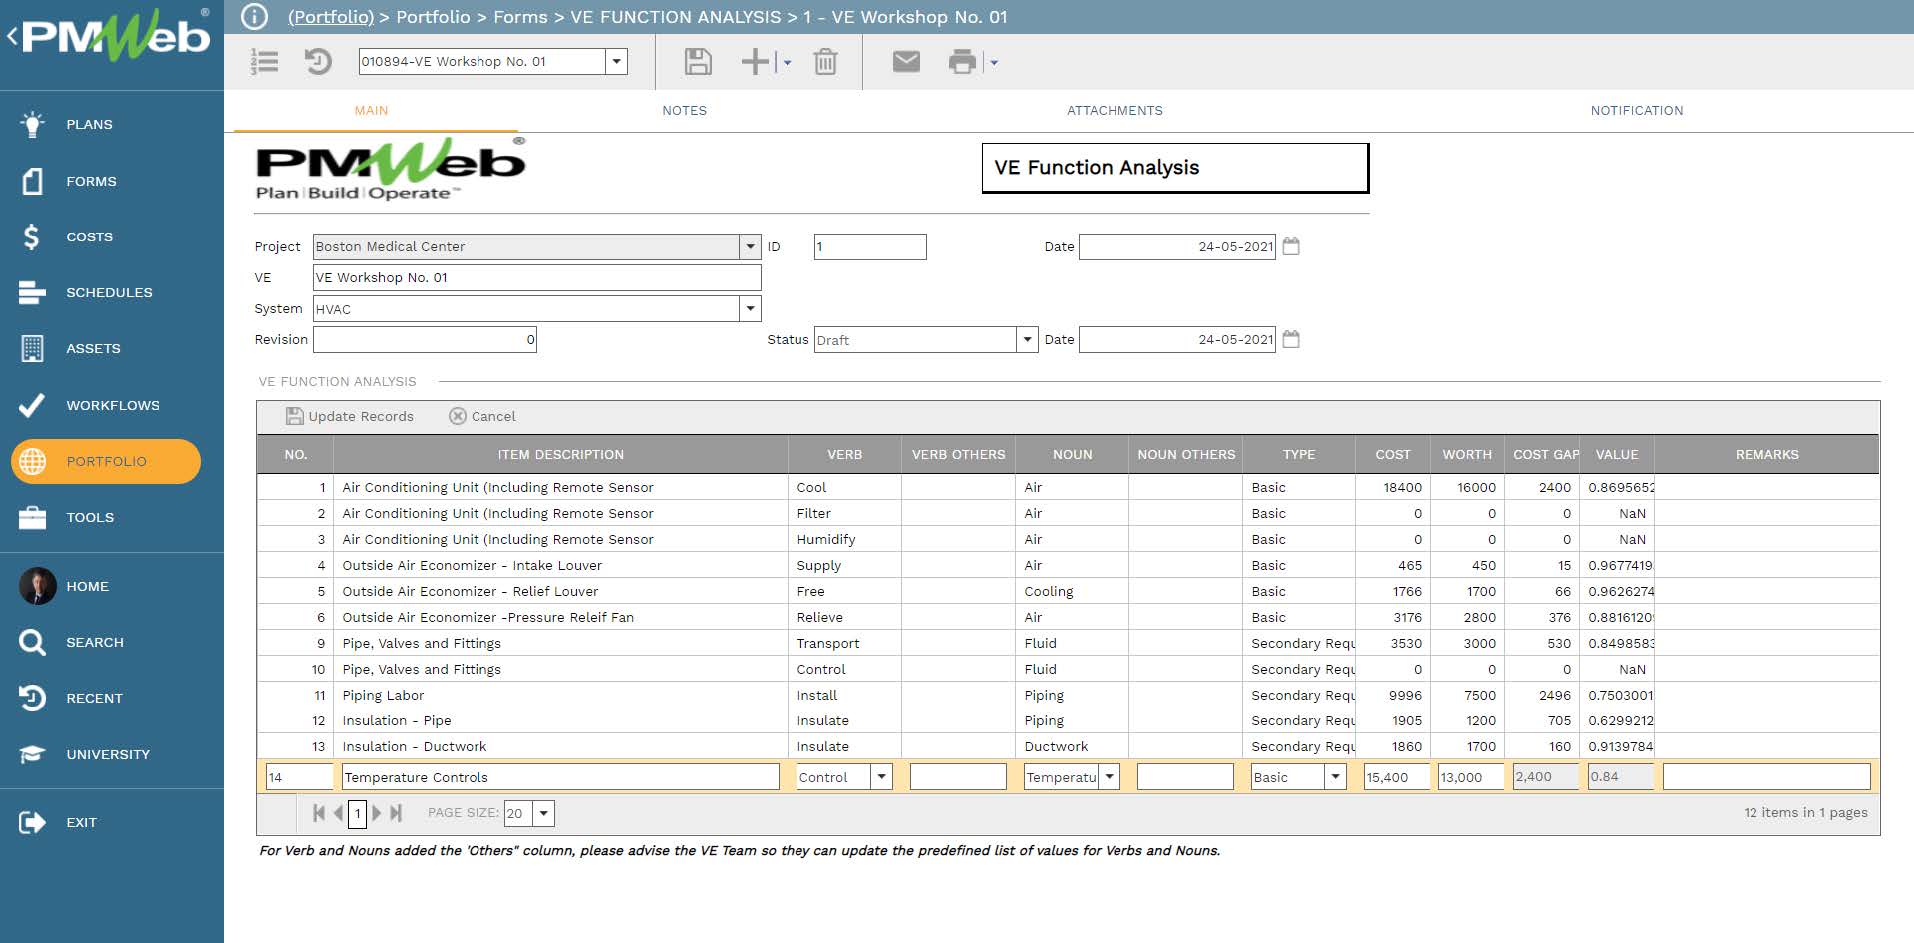Viewport: 1914px width, 943px height.
Task: Go to the last page using pagination arrow
Action: tap(397, 813)
